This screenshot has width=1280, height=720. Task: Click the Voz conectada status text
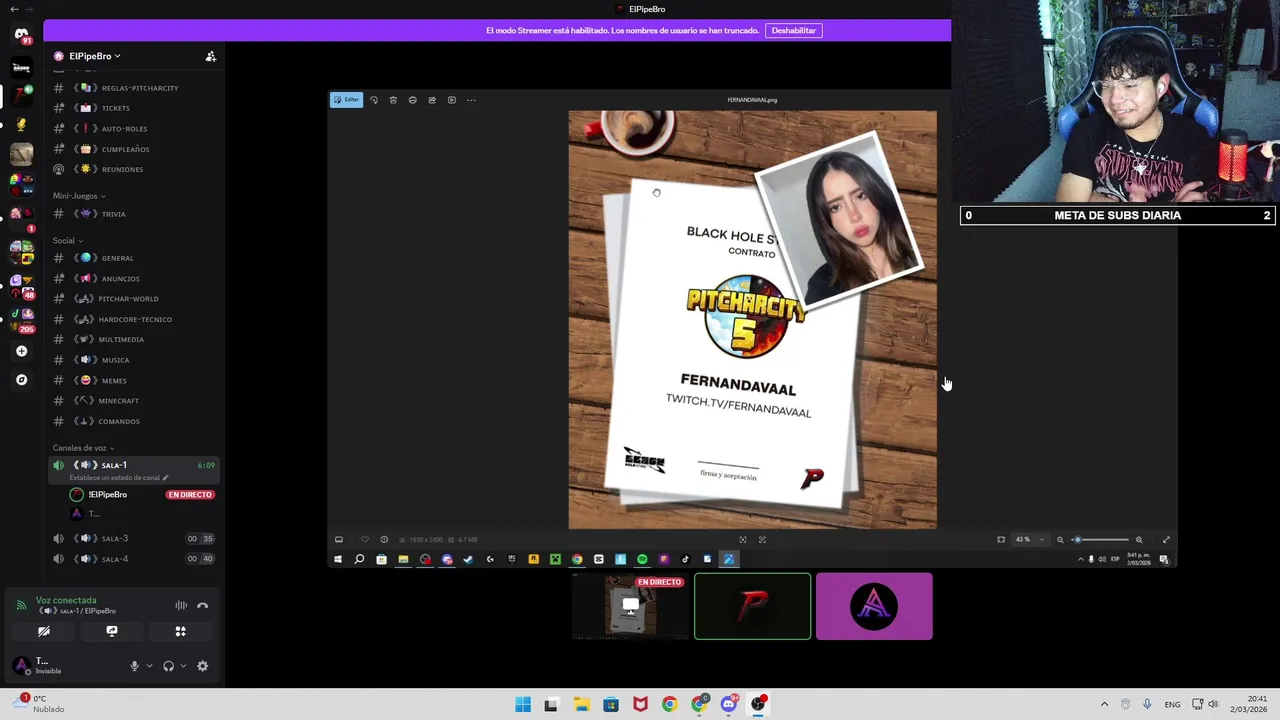coord(66,600)
